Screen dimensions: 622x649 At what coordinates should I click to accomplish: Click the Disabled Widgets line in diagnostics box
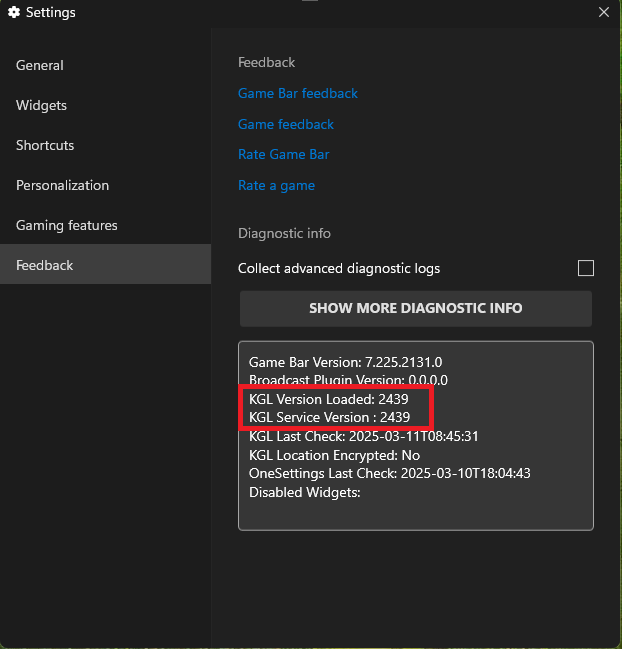point(305,493)
